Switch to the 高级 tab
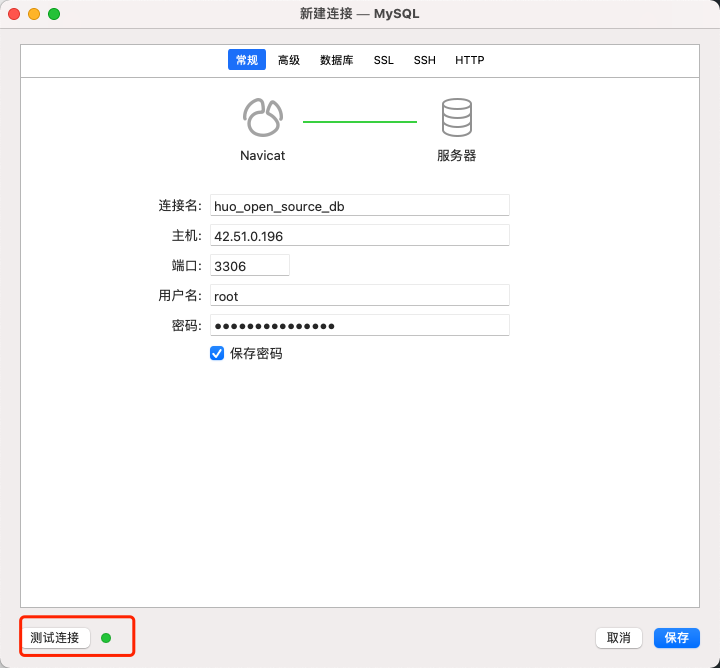The height and width of the screenshot is (668, 720). click(x=289, y=60)
